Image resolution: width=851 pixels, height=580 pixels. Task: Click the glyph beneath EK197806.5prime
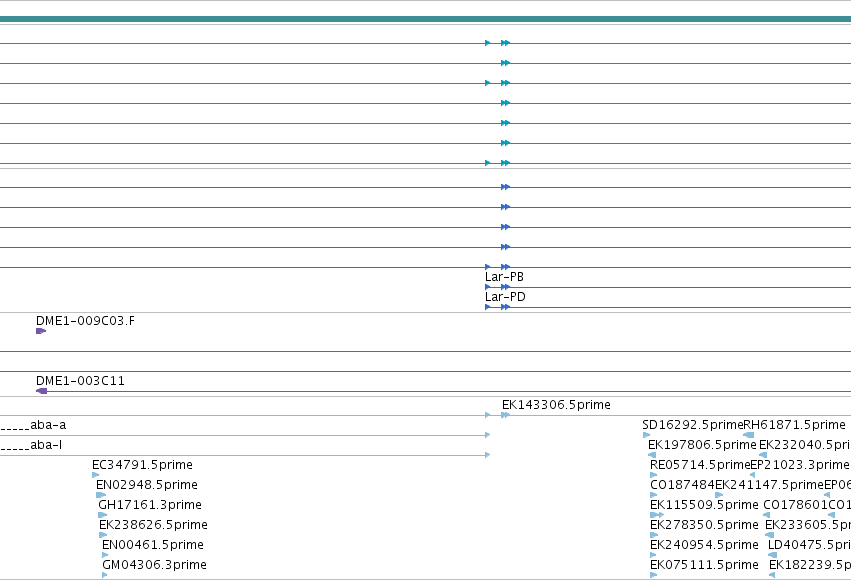tap(652, 455)
